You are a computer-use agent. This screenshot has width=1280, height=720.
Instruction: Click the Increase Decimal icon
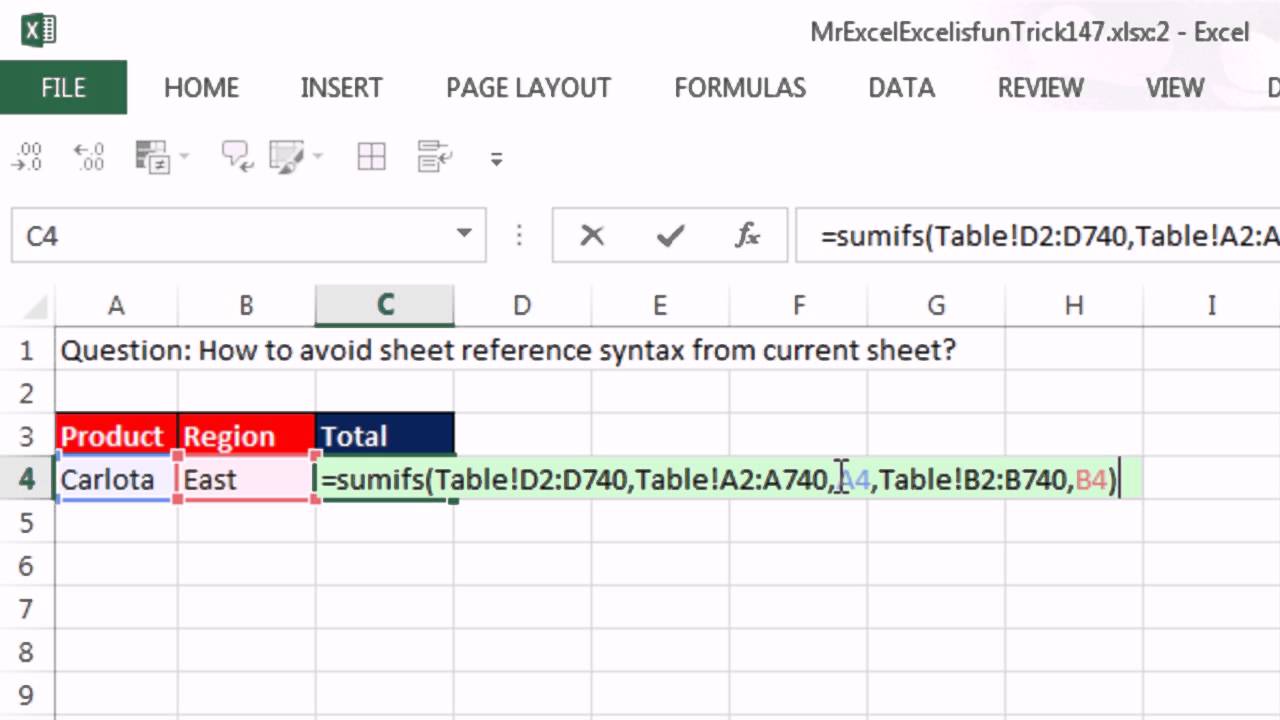[x=89, y=156]
